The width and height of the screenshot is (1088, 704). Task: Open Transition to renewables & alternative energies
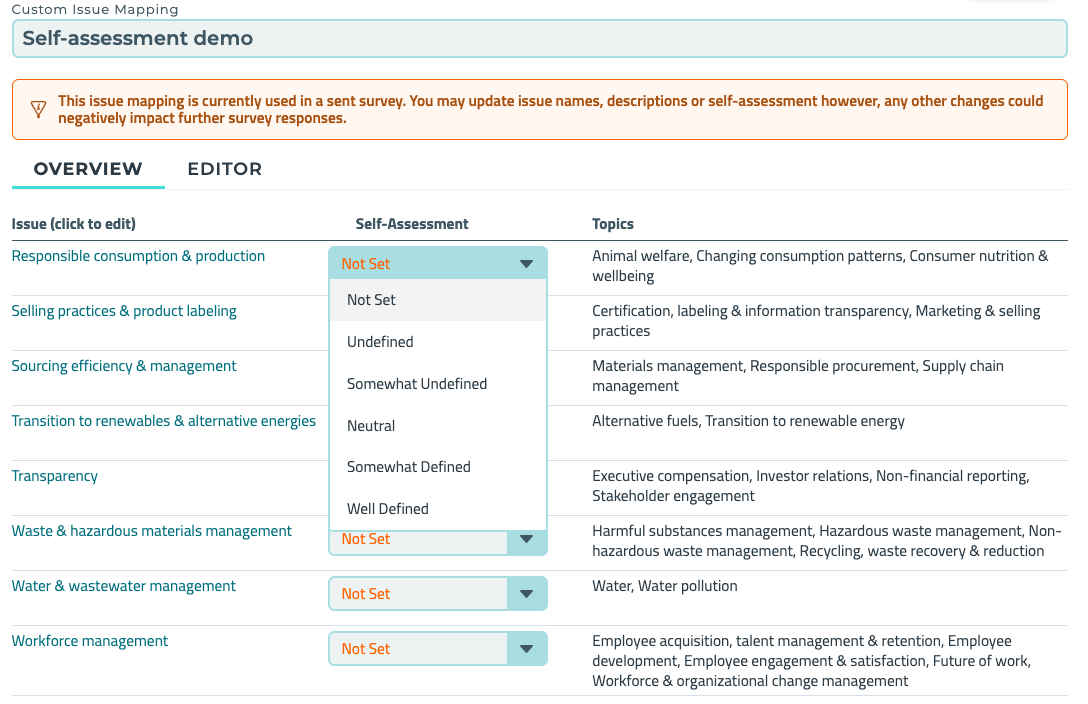(x=163, y=421)
